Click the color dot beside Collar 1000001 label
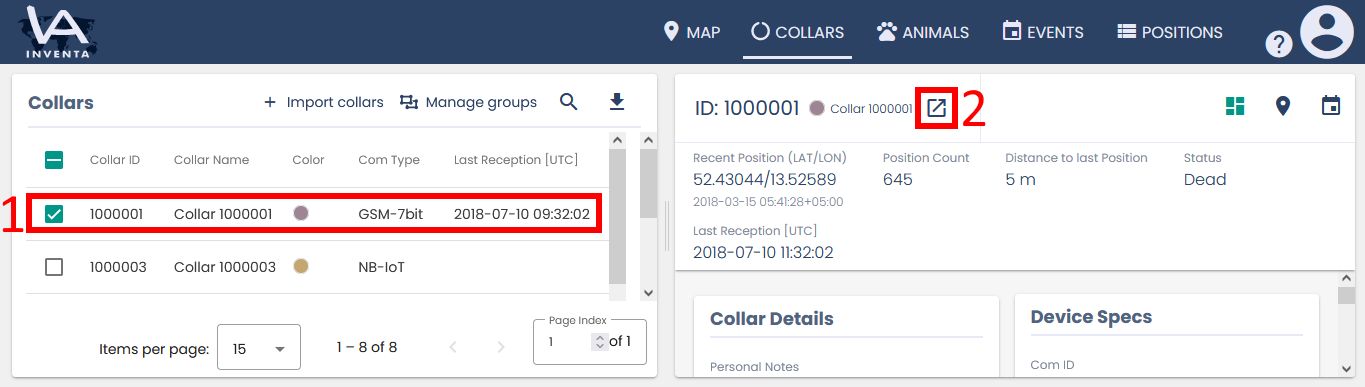 click(817, 108)
